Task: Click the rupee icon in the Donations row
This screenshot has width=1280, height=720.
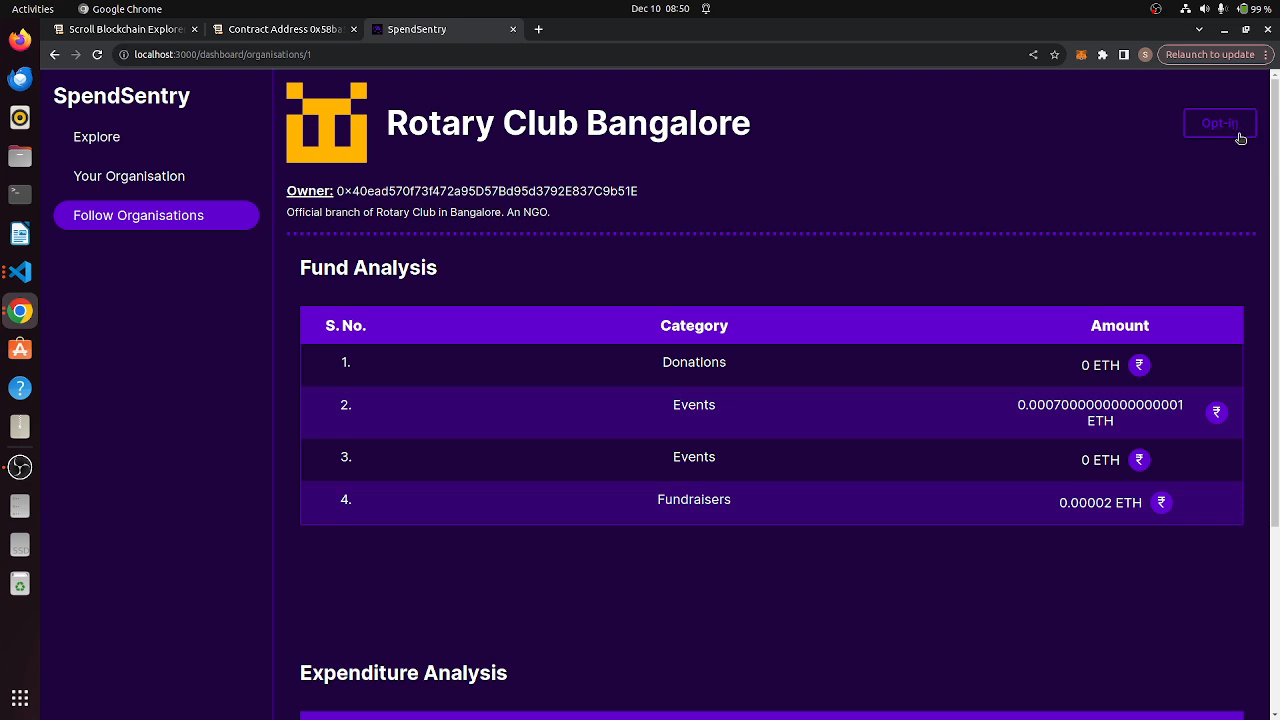Action: point(1139,365)
